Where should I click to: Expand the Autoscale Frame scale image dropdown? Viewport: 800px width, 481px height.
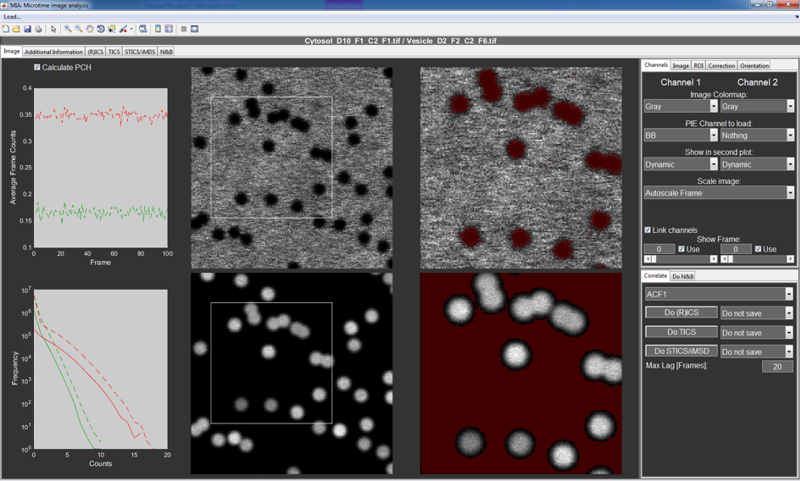coord(718,192)
